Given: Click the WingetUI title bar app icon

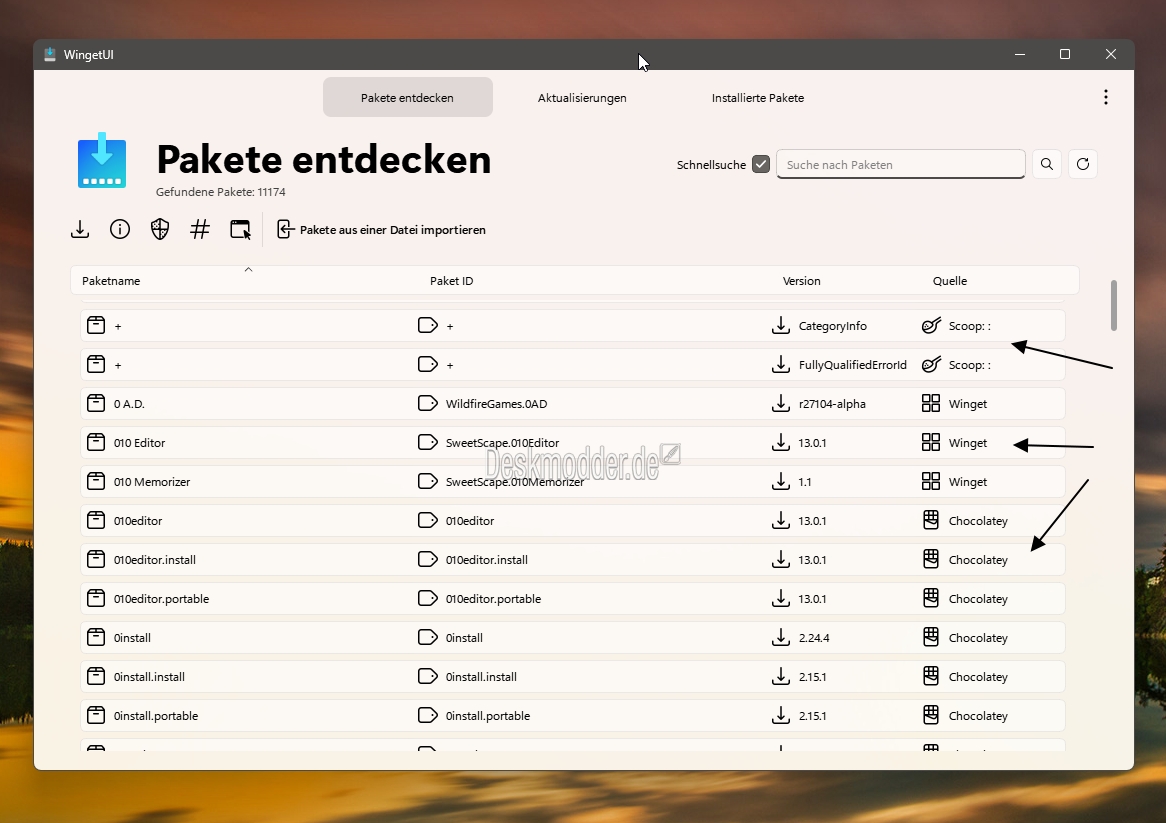Looking at the screenshot, I should point(50,54).
